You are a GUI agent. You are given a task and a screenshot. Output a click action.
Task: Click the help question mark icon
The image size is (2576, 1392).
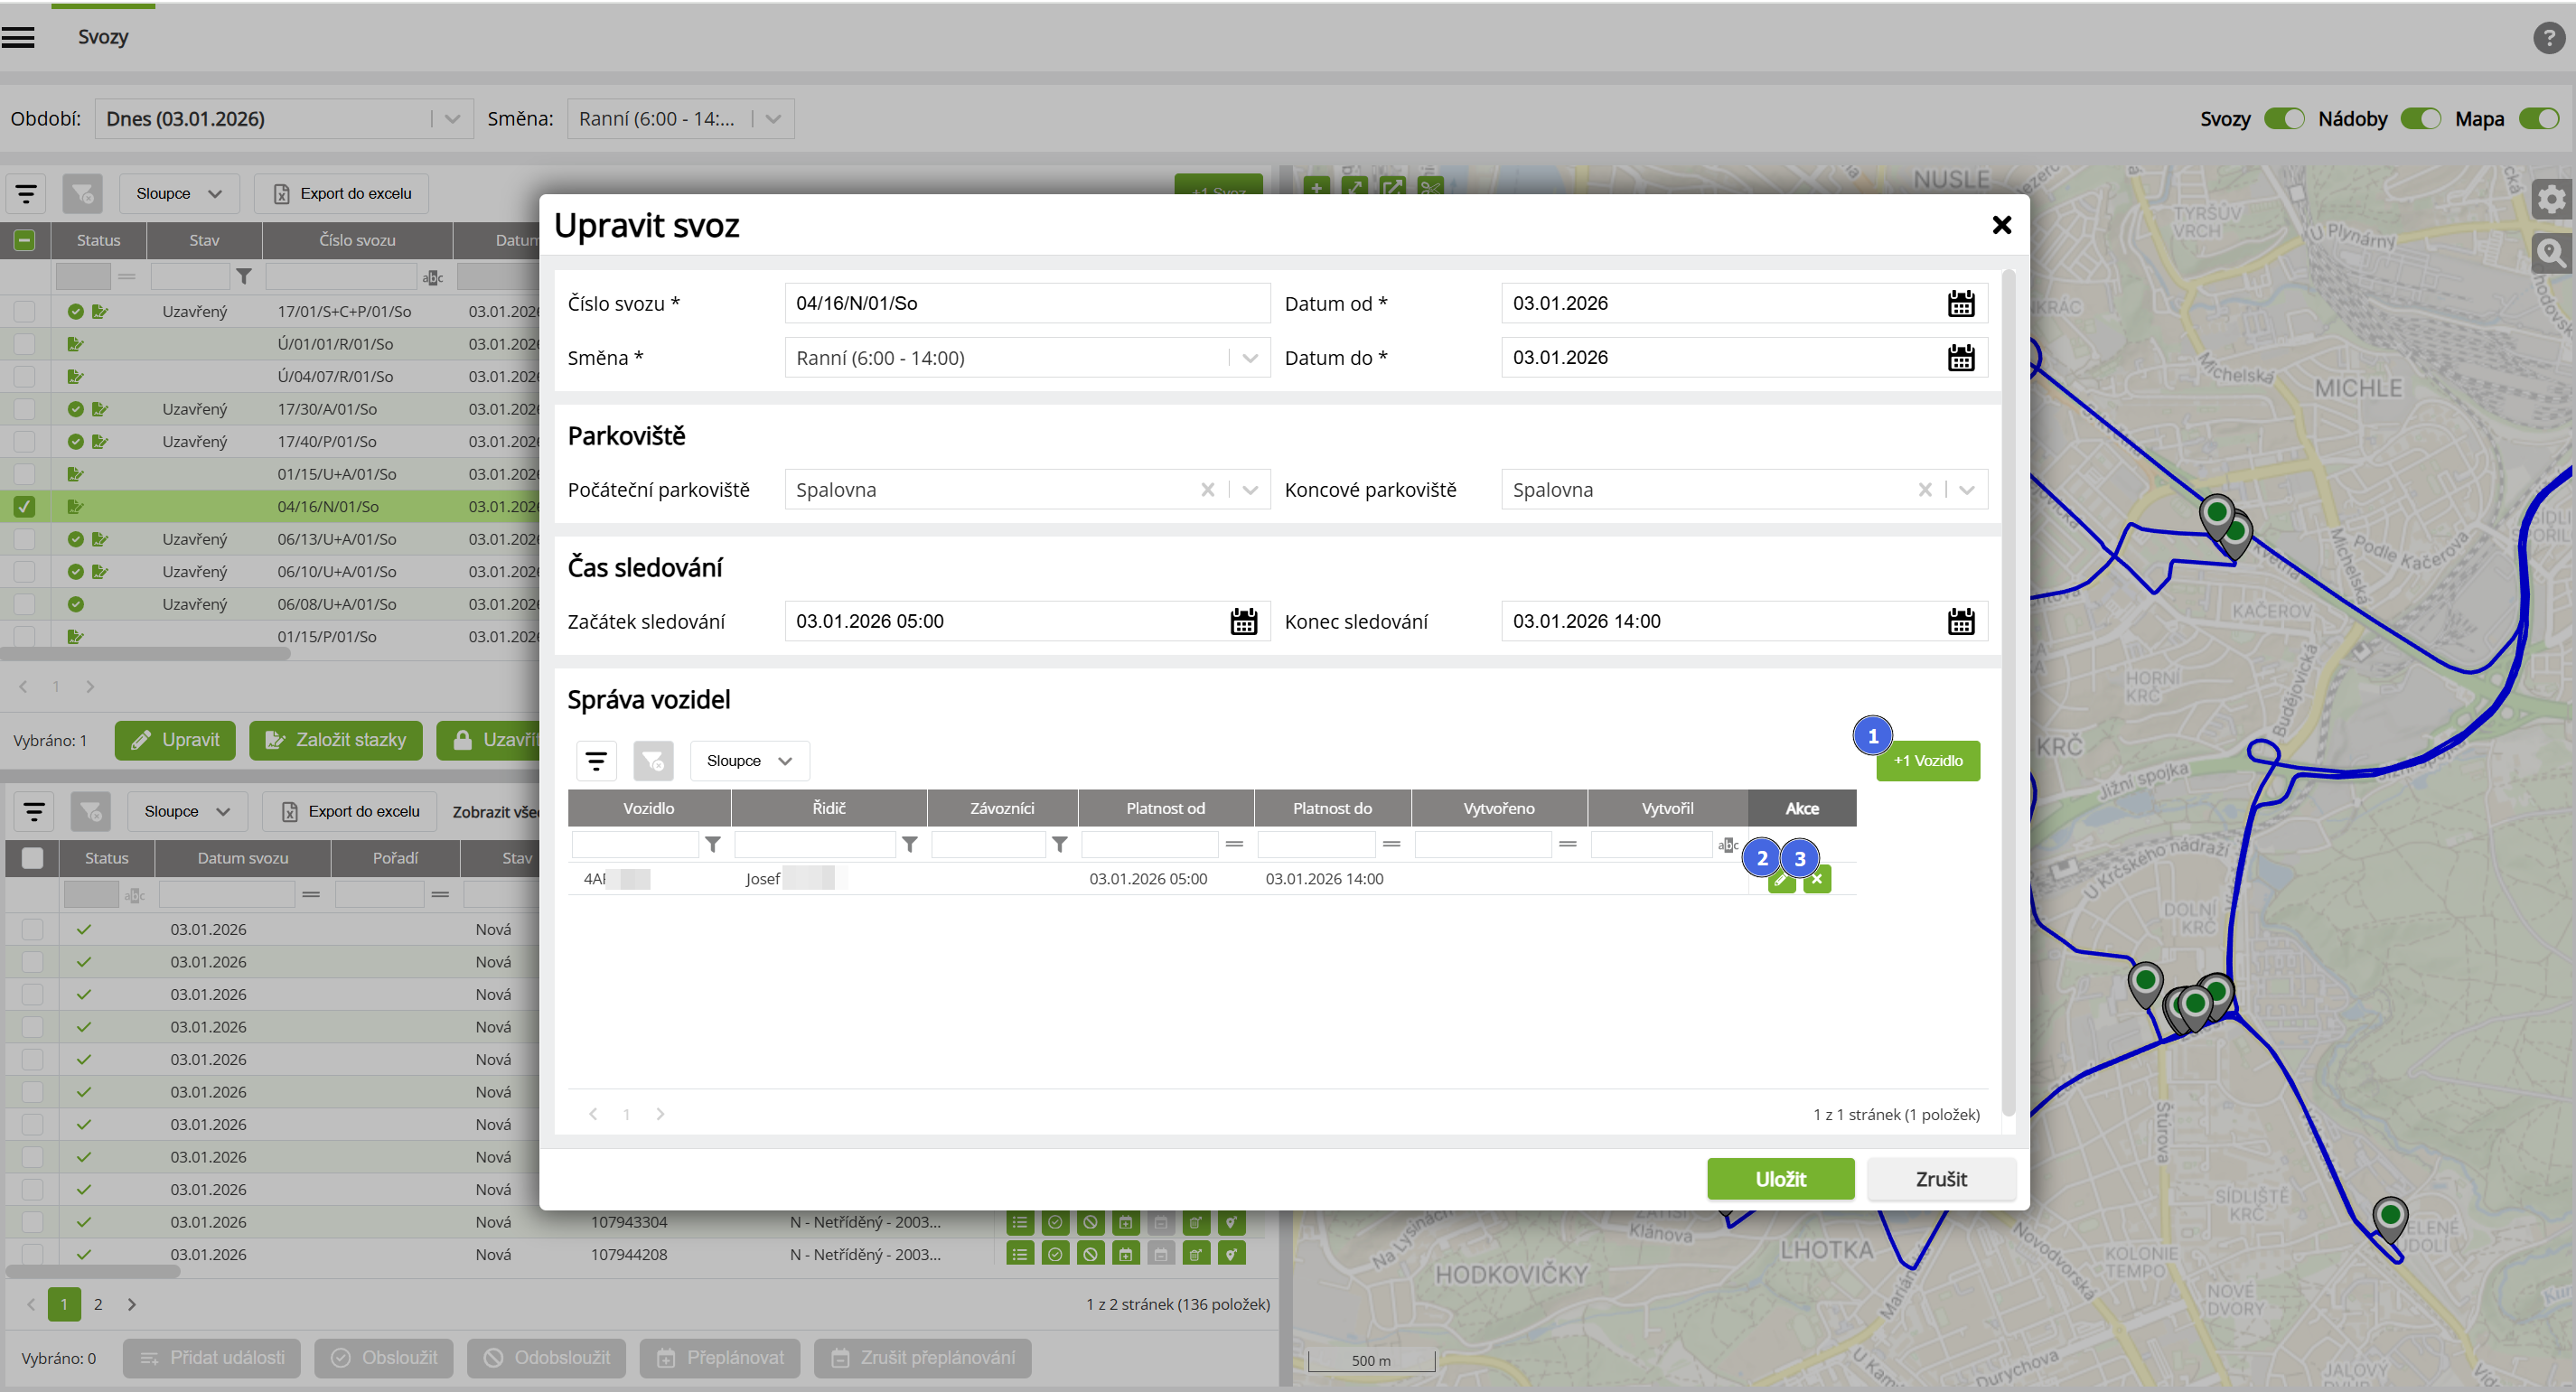pyautogui.click(x=2548, y=38)
